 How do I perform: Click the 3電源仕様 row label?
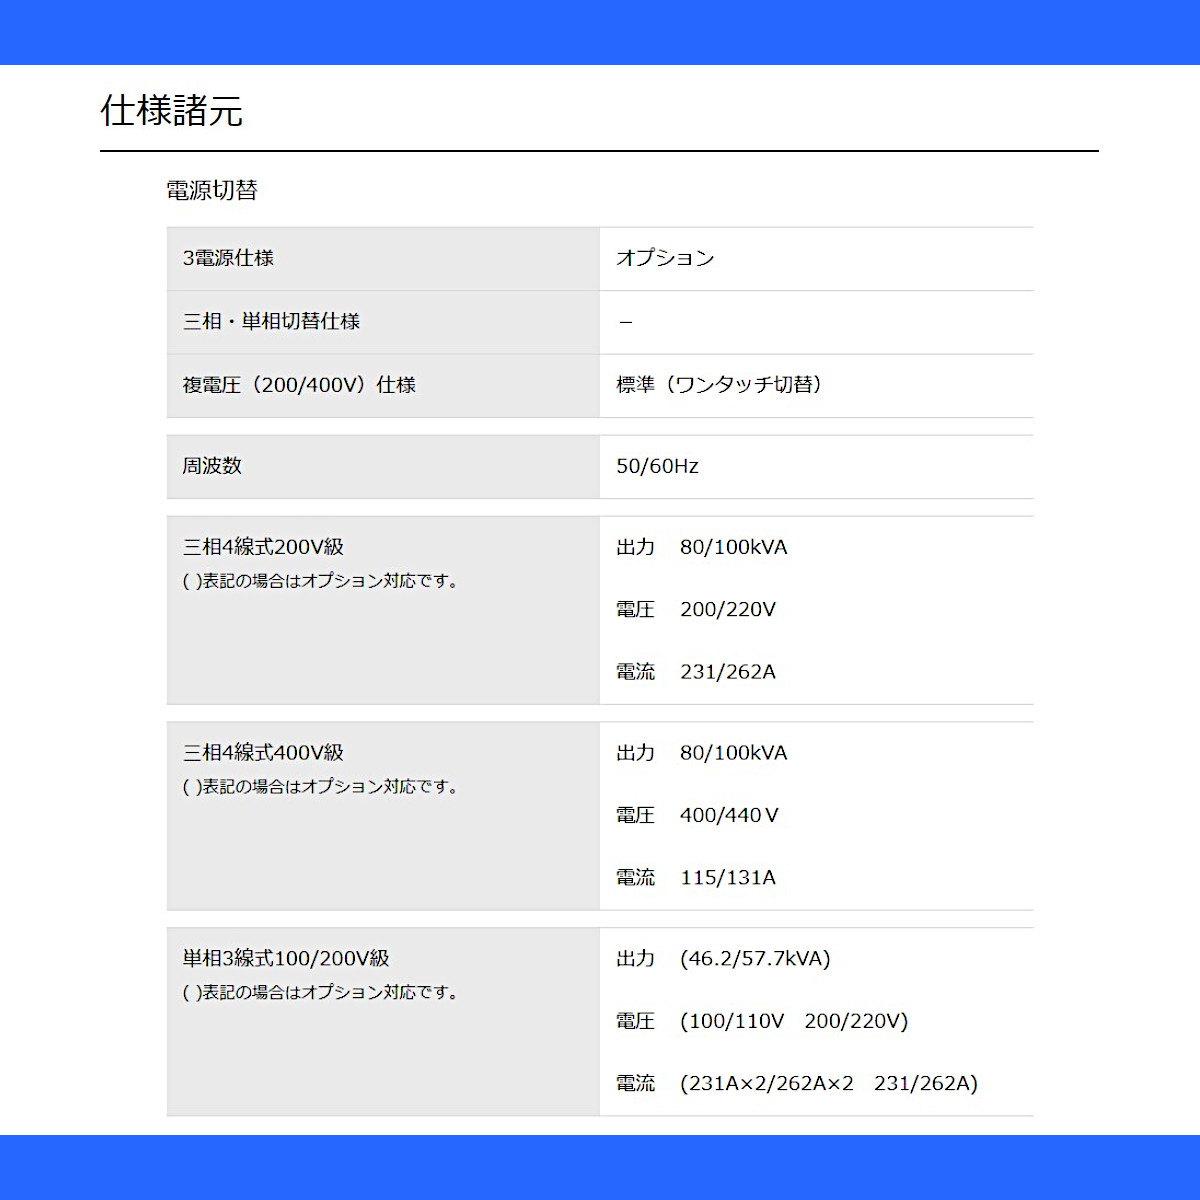pyautogui.click(x=228, y=258)
